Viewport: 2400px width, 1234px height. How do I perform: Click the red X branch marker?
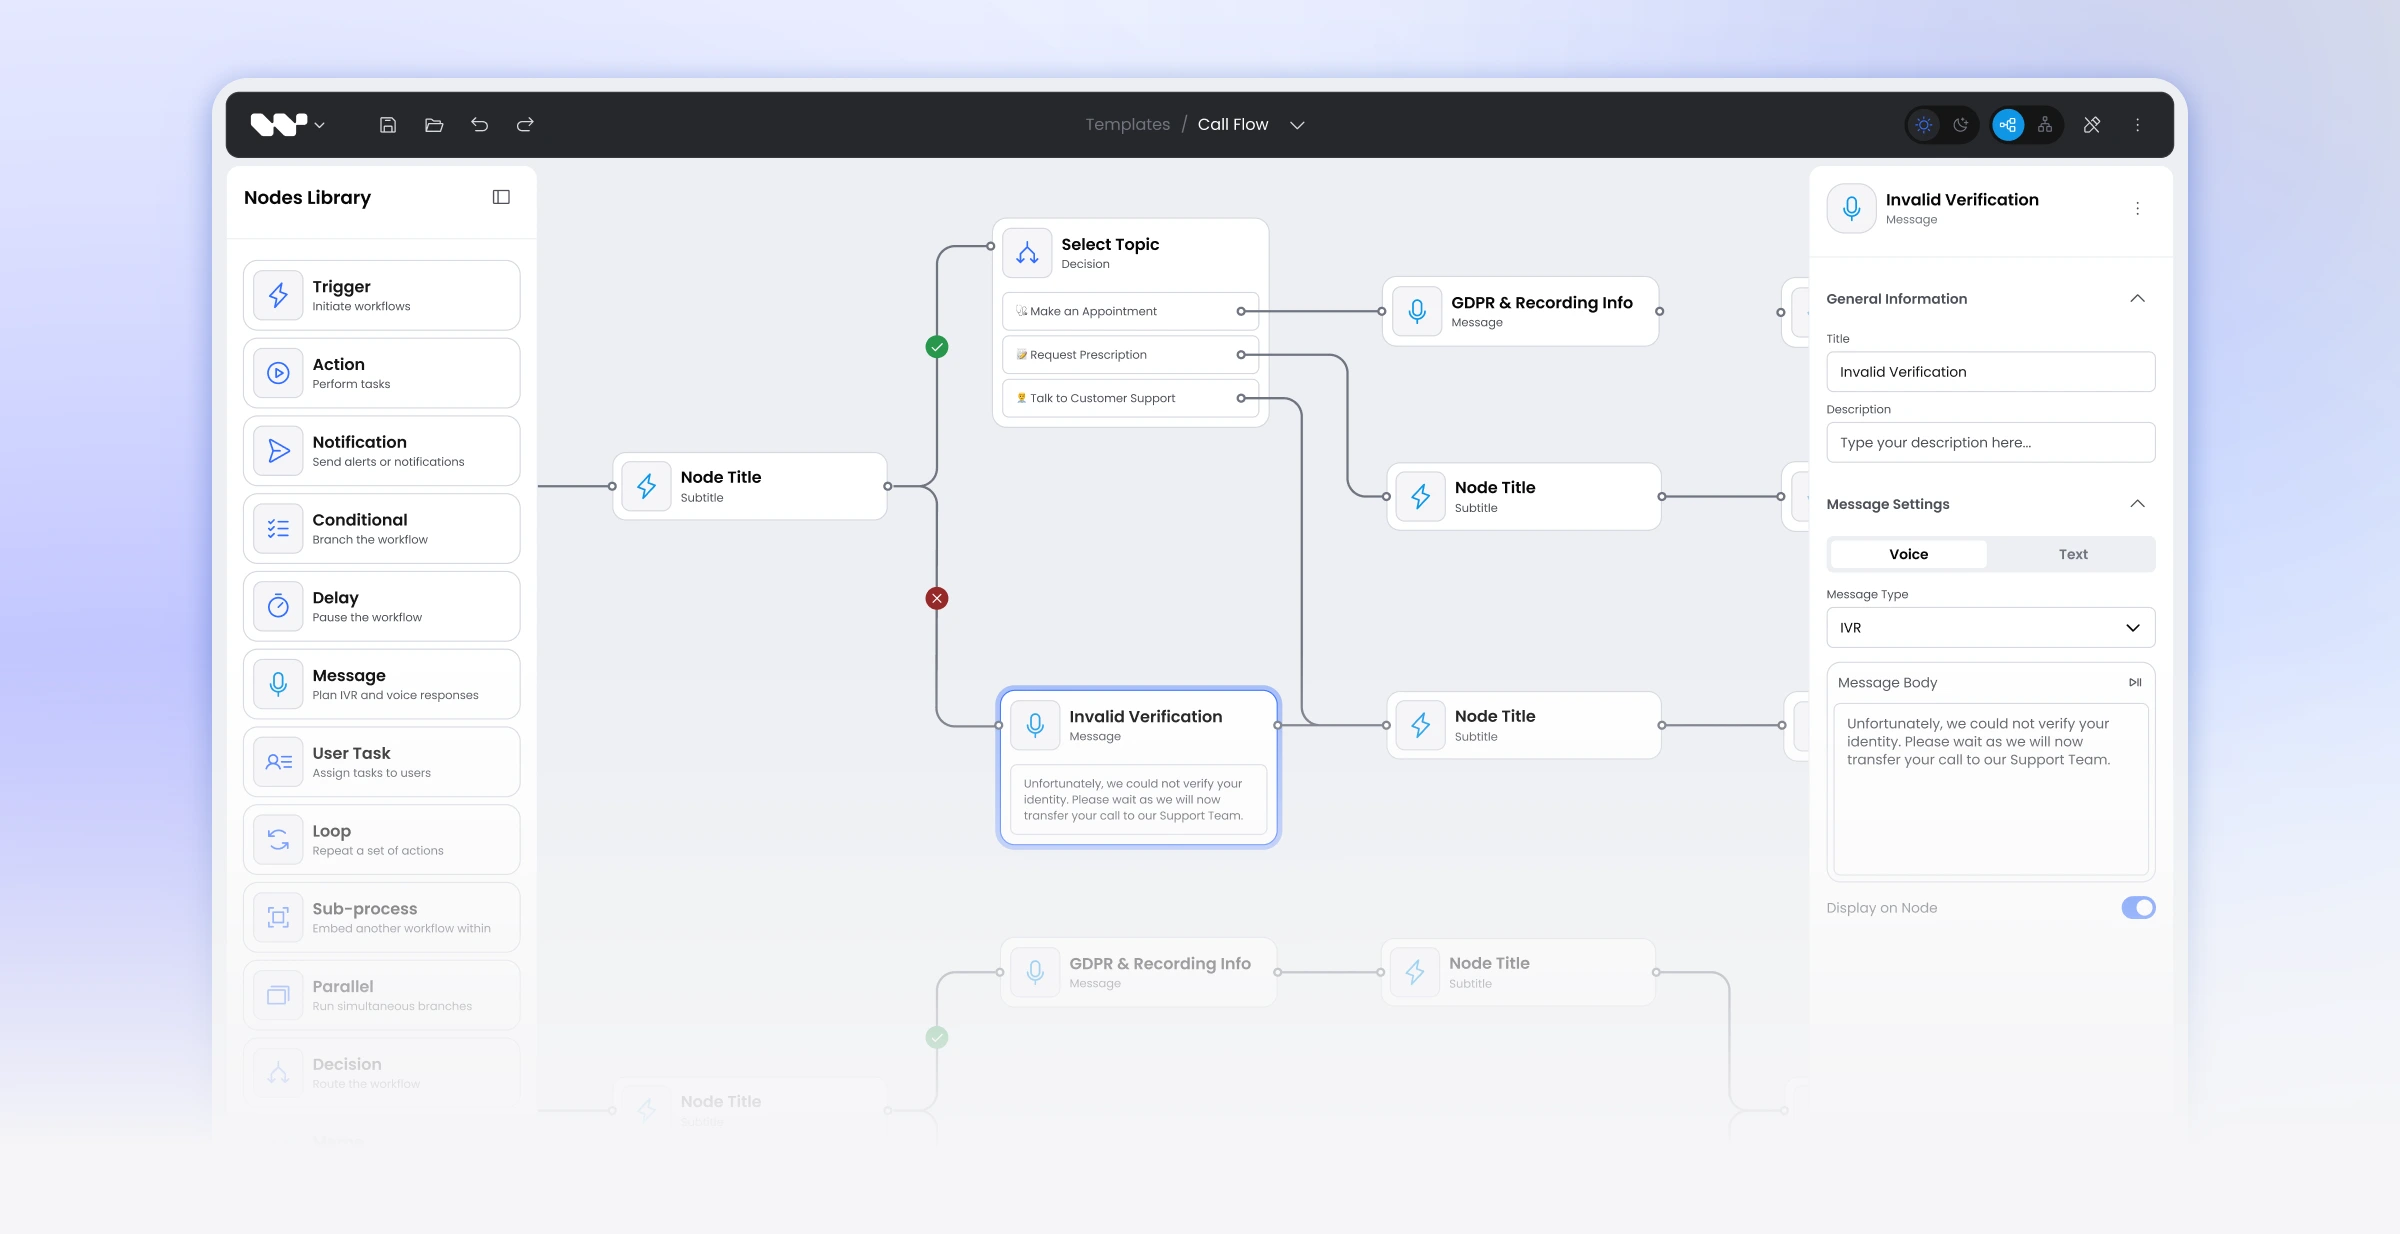(937, 599)
